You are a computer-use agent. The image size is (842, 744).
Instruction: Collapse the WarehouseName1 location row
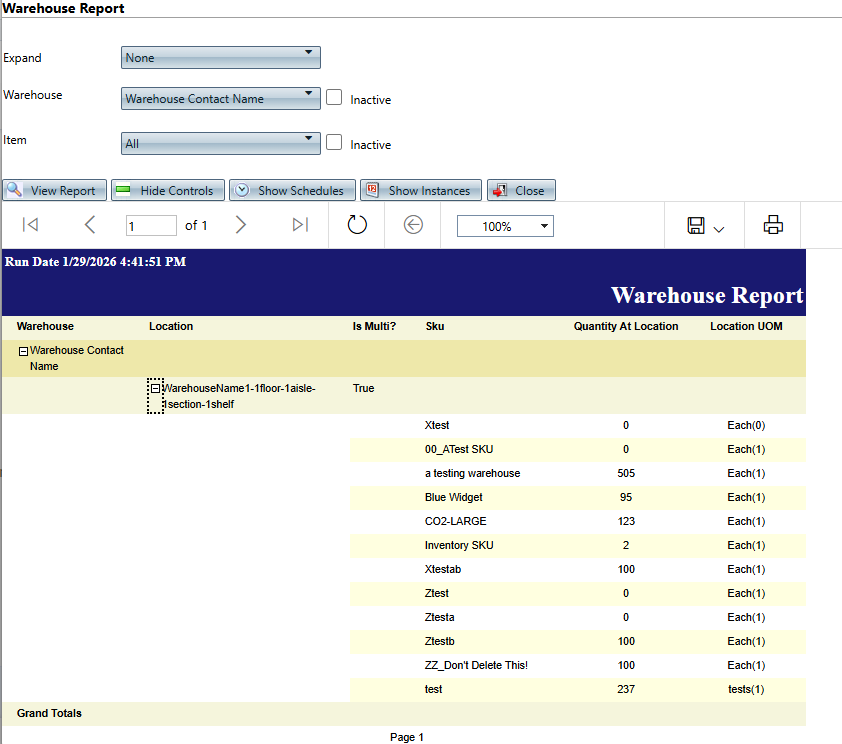pyautogui.click(x=155, y=388)
